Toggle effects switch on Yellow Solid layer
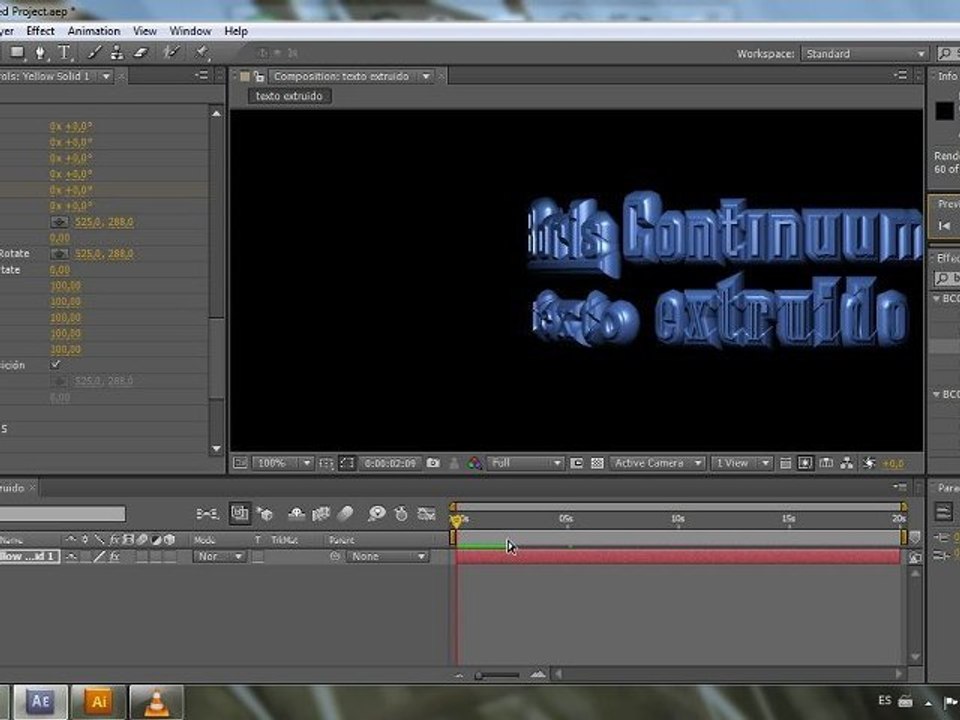This screenshot has height=720, width=960. pos(114,557)
